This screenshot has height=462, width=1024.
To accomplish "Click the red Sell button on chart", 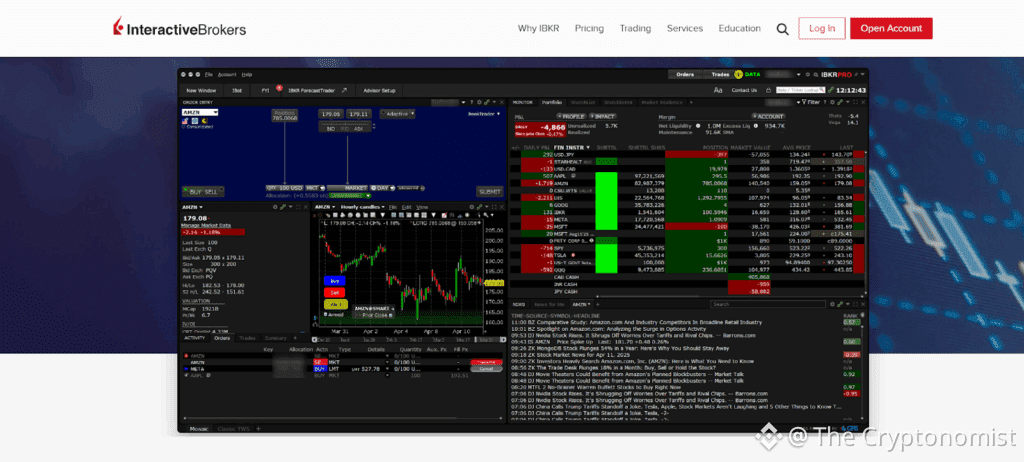I will tap(334, 292).
